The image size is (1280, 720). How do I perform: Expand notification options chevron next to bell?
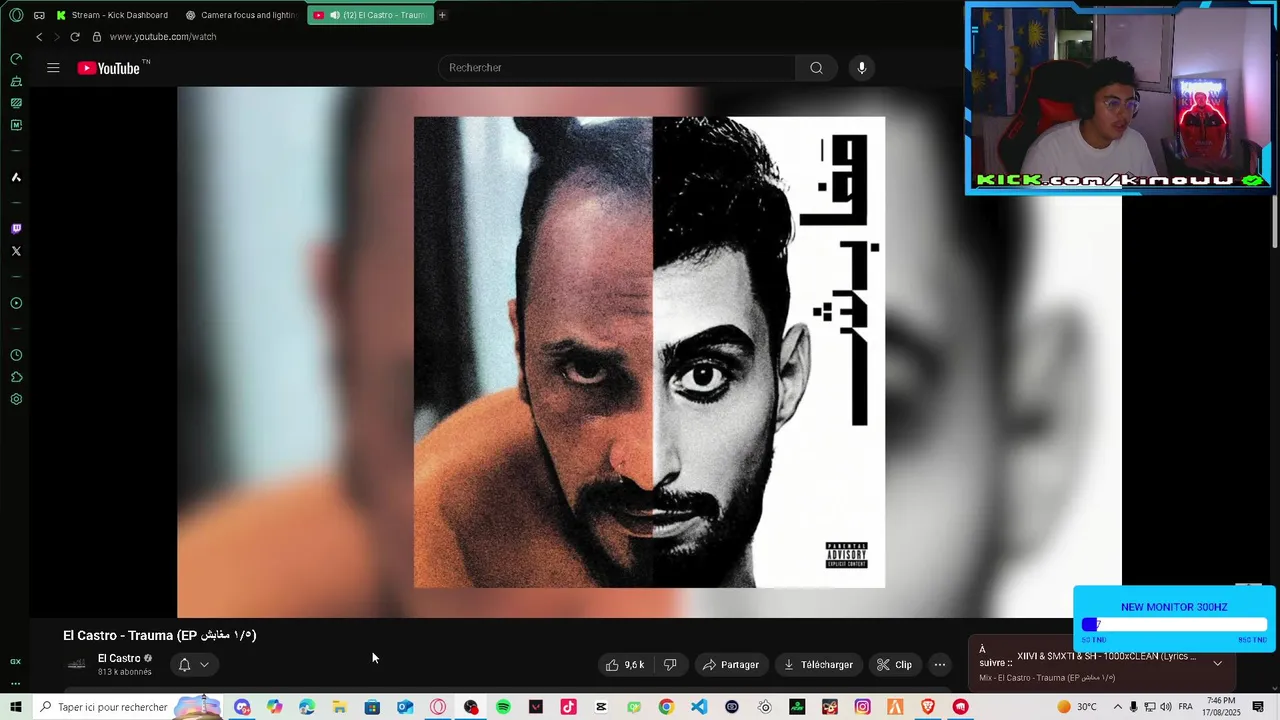point(204,664)
